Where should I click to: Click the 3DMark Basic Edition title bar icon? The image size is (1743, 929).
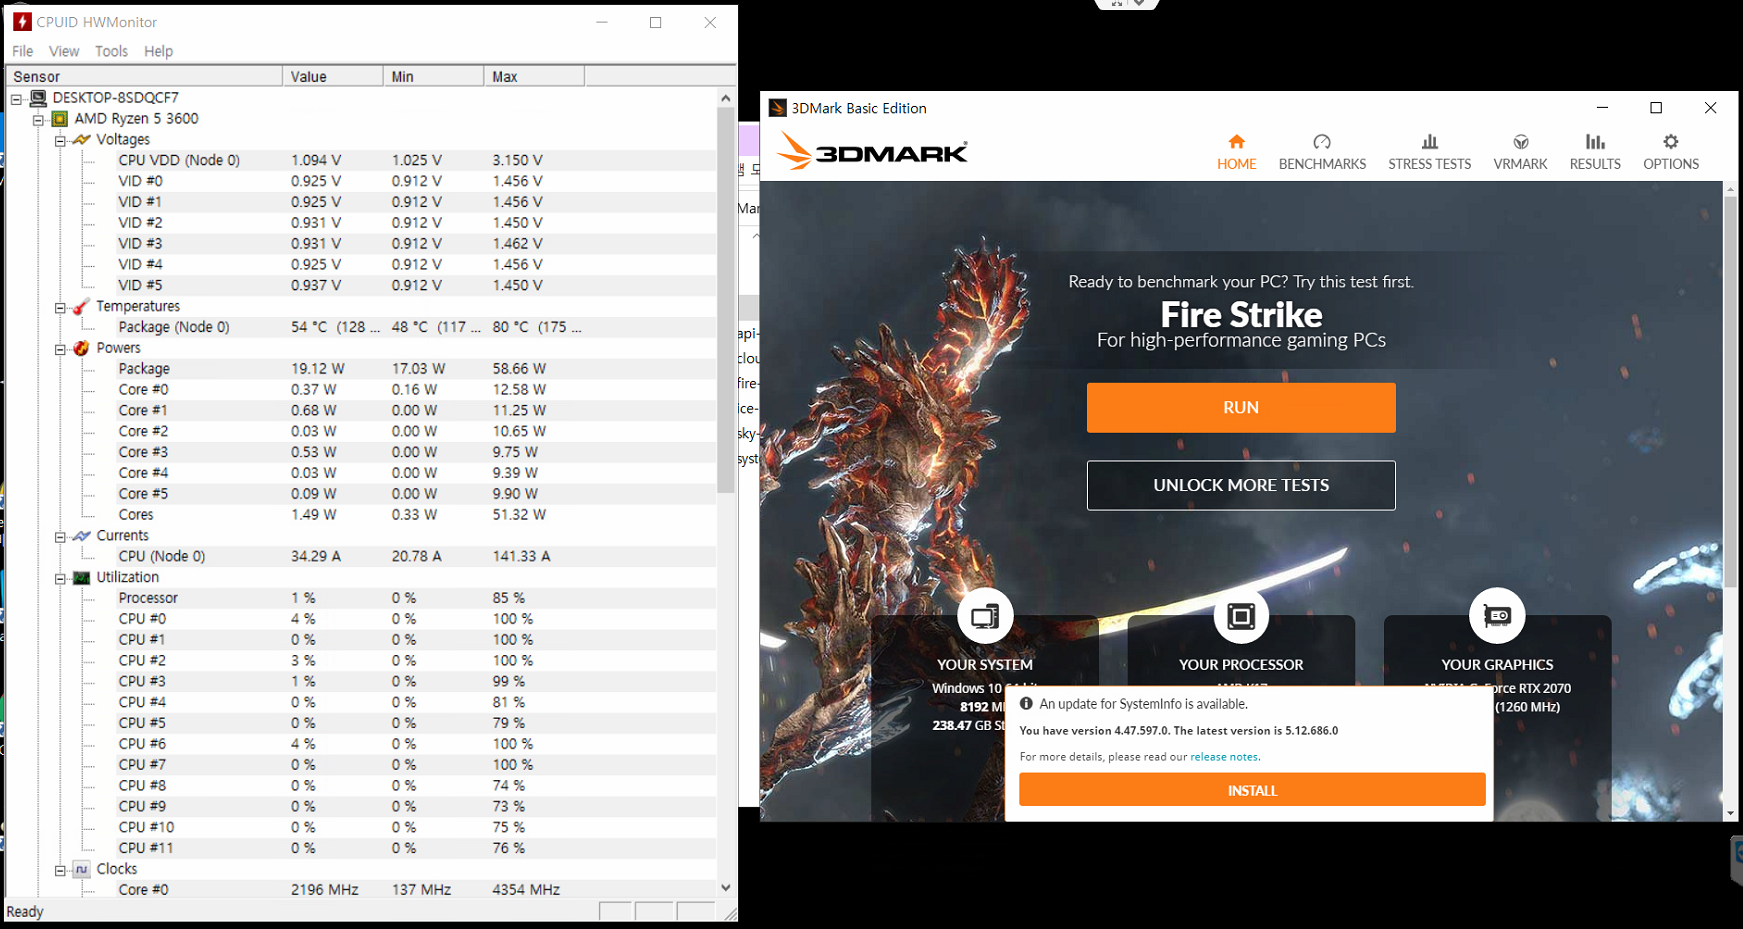777,108
